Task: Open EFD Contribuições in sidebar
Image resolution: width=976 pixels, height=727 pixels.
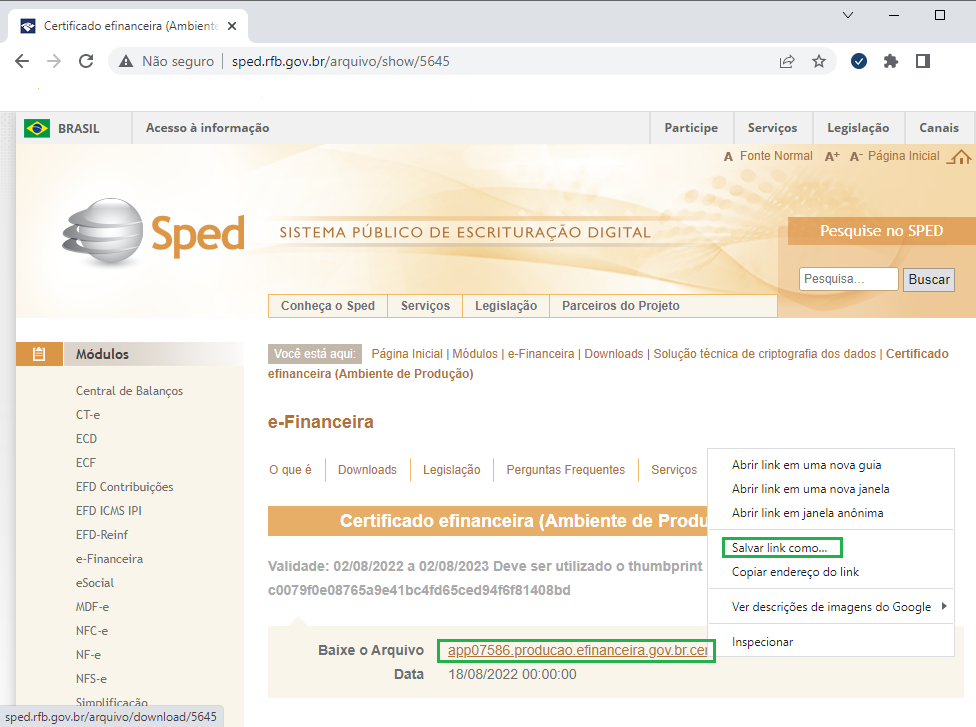Action: [x=124, y=487]
